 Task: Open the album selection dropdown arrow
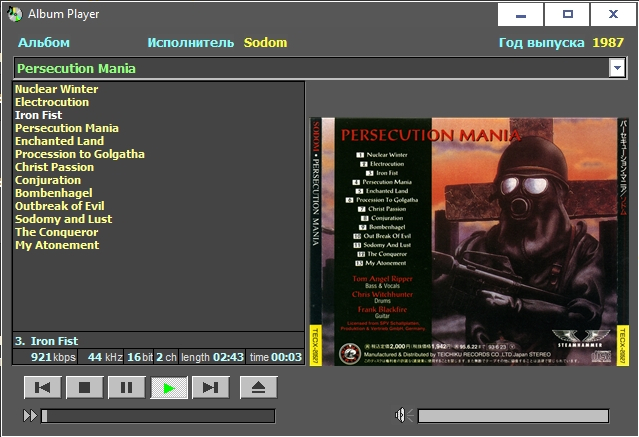coord(617,68)
